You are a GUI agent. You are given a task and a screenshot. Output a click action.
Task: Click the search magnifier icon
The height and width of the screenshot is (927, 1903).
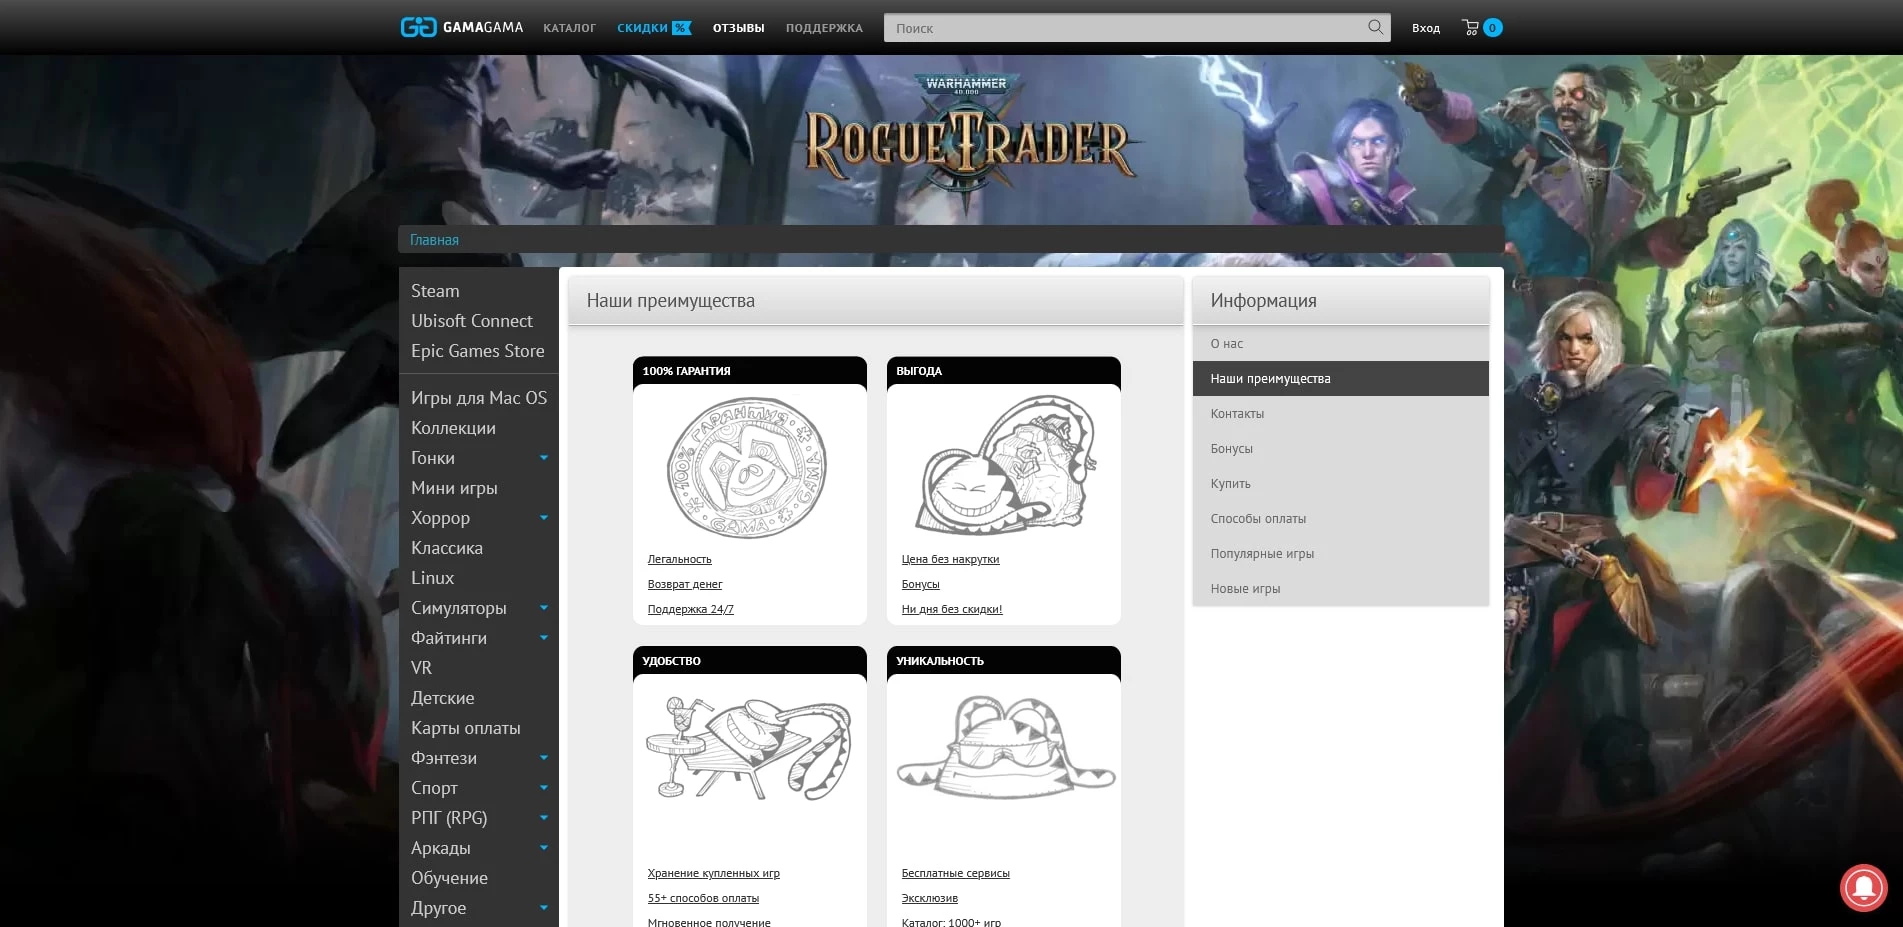tap(1375, 27)
